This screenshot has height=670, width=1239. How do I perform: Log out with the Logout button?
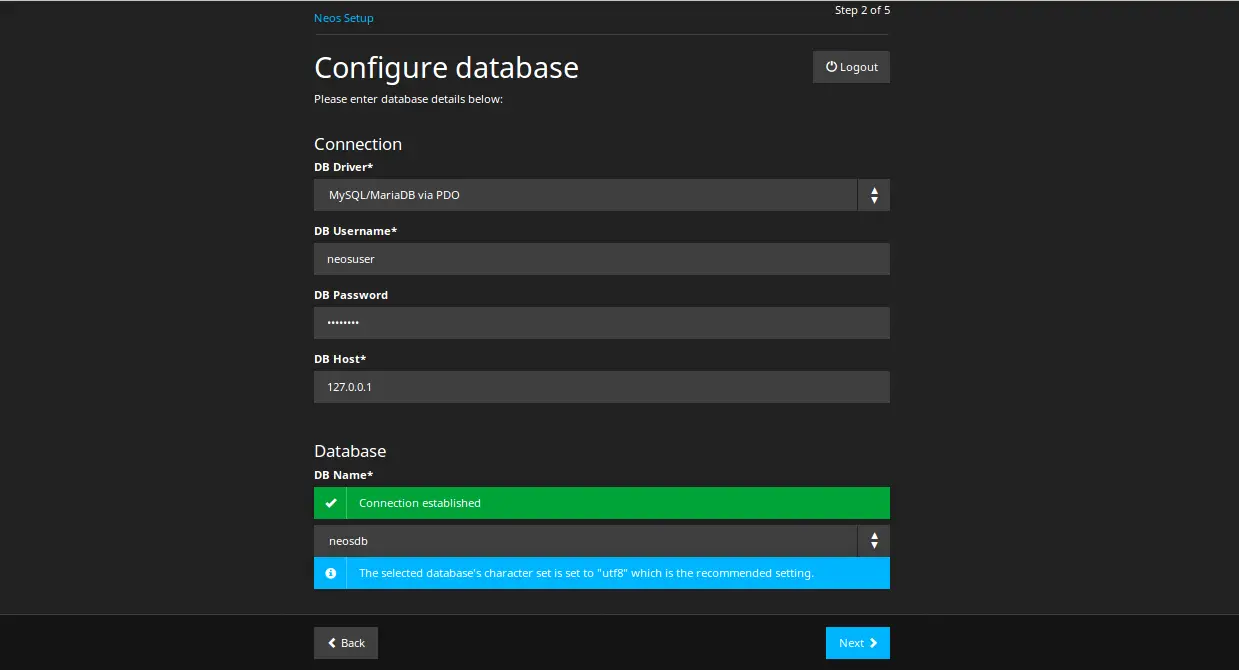click(851, 67)
